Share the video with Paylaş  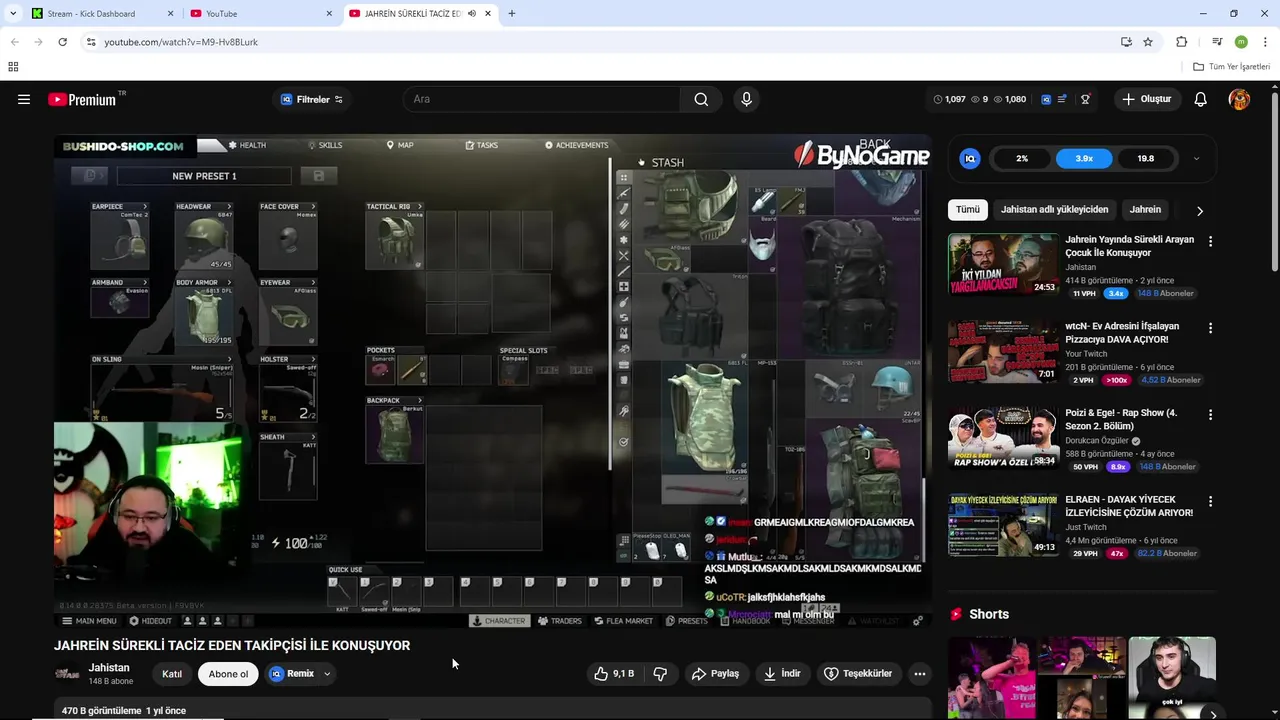pos(715,674)
